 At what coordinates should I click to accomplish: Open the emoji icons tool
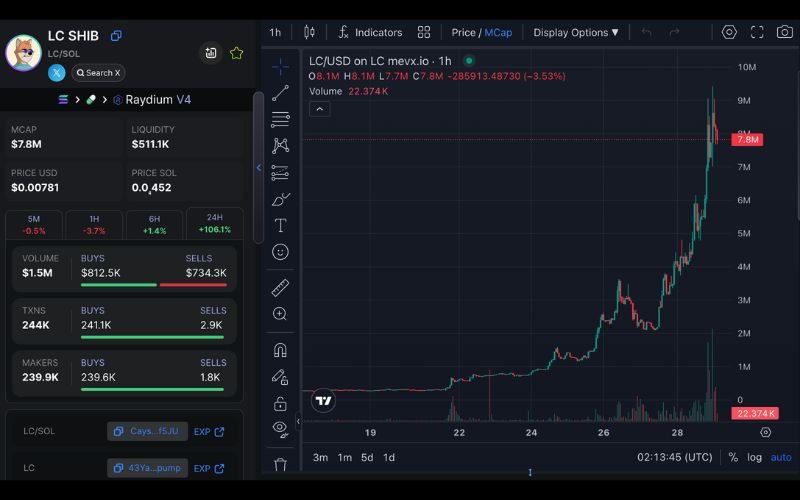[x=280, y=252]
